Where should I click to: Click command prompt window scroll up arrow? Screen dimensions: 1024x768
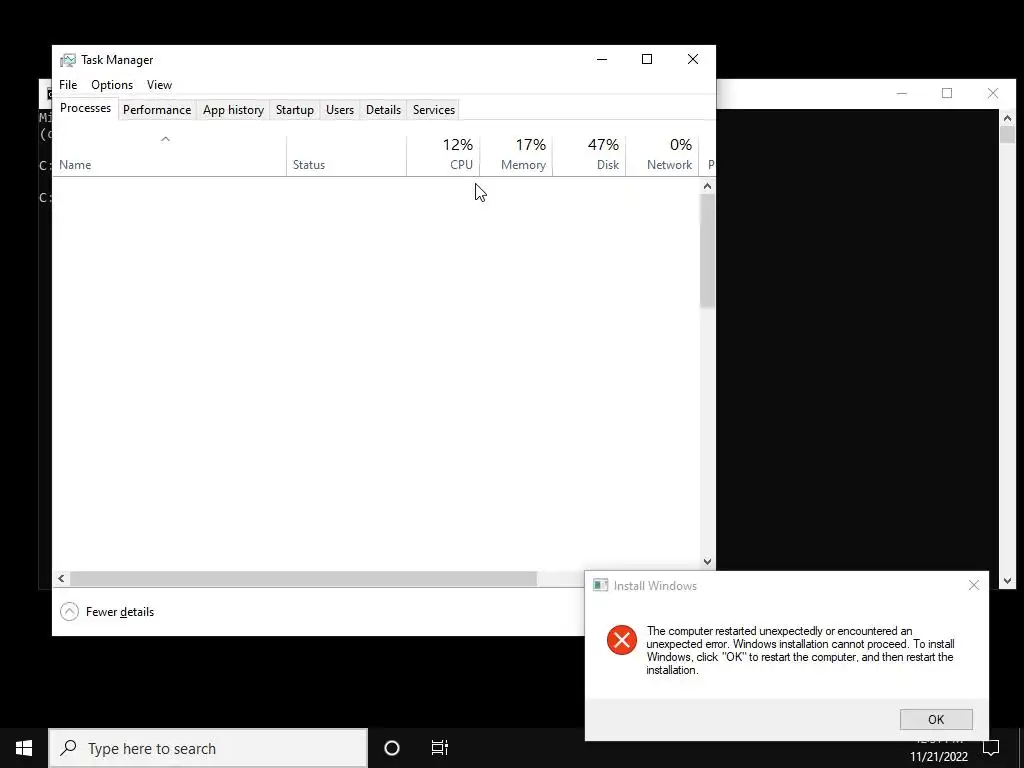1007,118
